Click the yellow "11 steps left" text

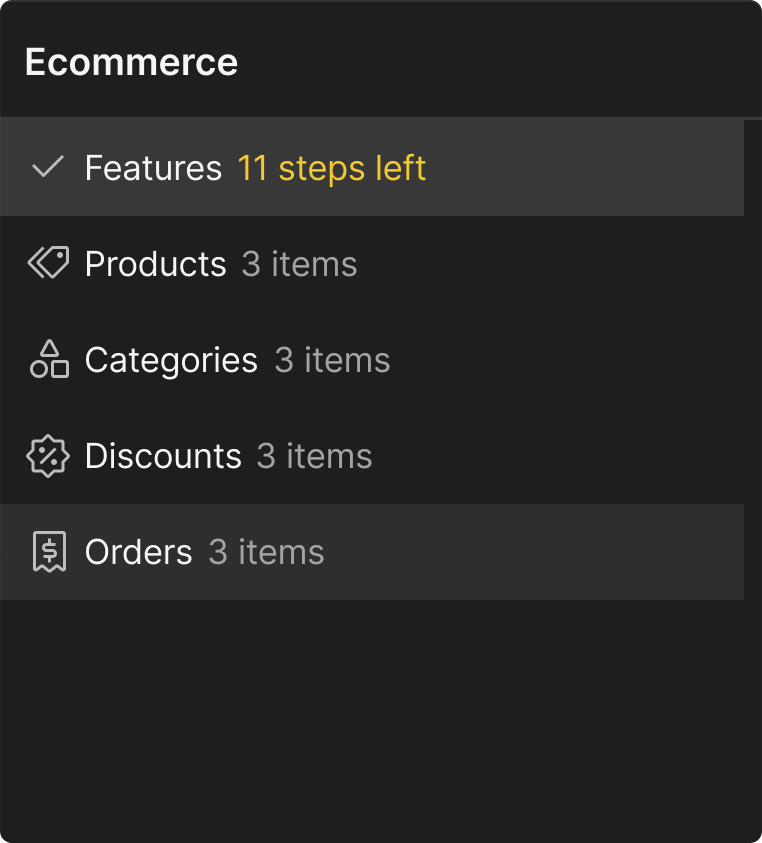tap(331, 168)
